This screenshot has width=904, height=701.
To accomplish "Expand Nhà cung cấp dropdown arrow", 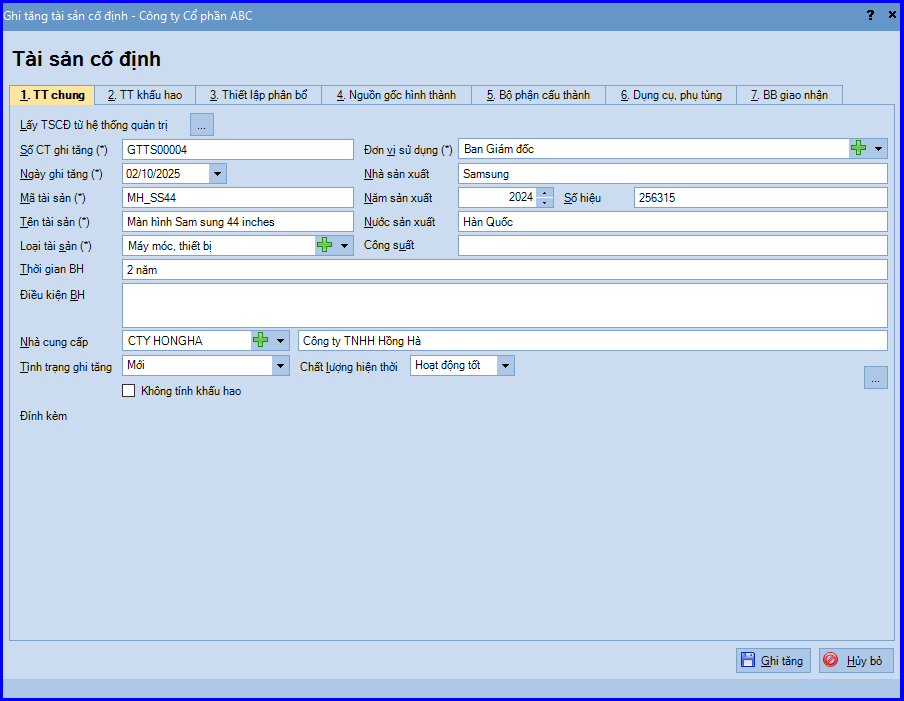I will tap(280, 341).
